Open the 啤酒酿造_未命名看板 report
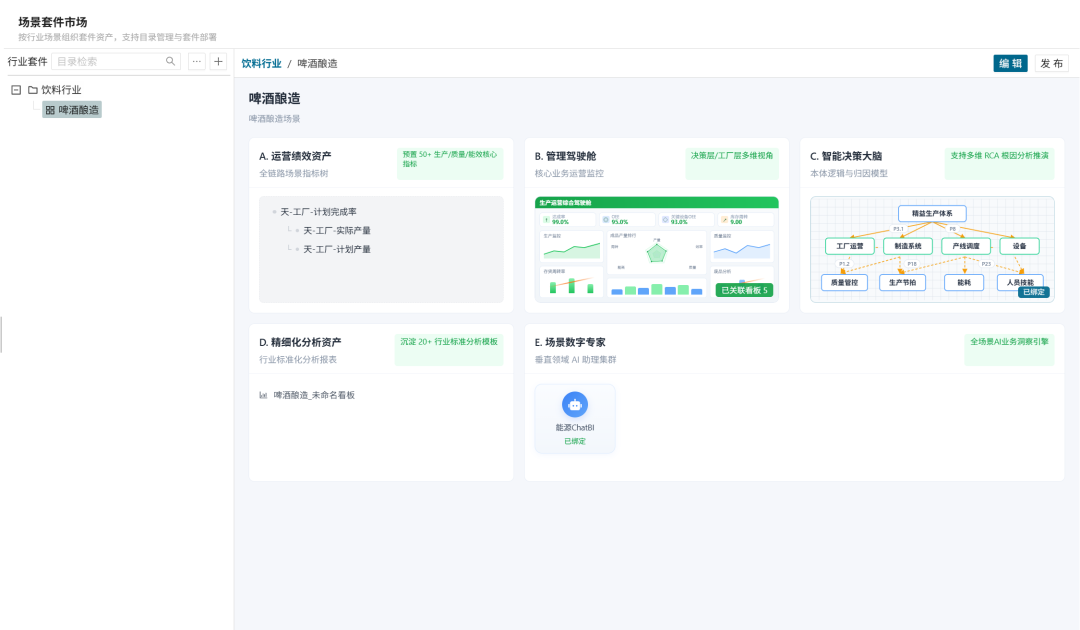The image size is (1080, 630). point(314,395)
